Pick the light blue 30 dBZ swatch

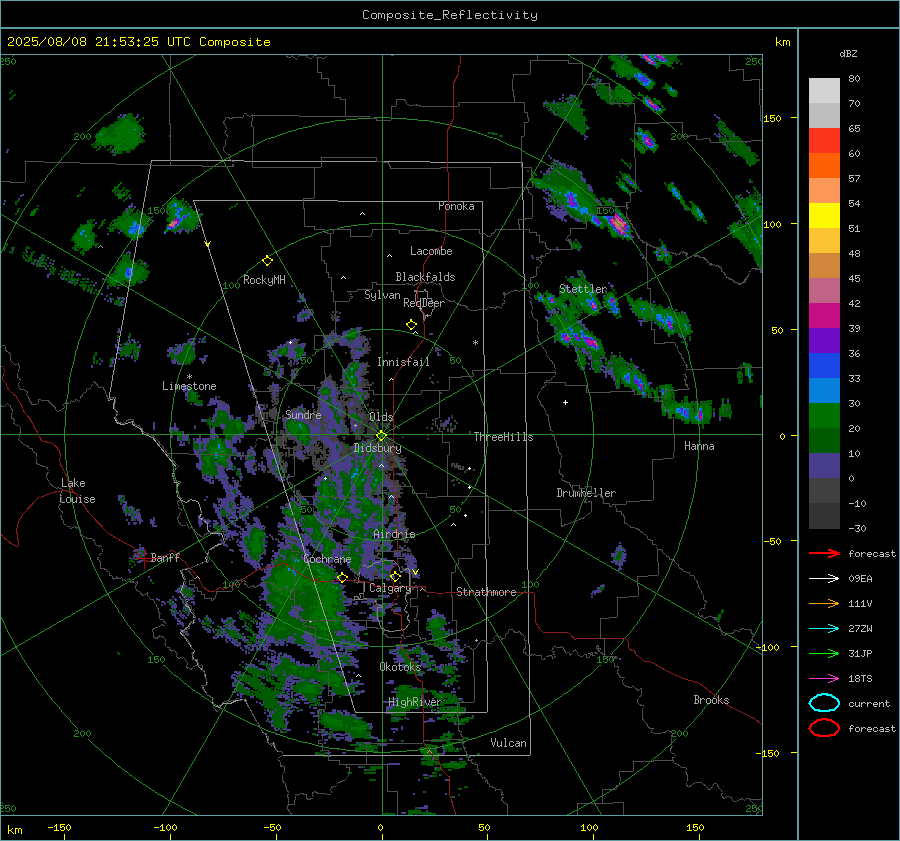[824, 390]
